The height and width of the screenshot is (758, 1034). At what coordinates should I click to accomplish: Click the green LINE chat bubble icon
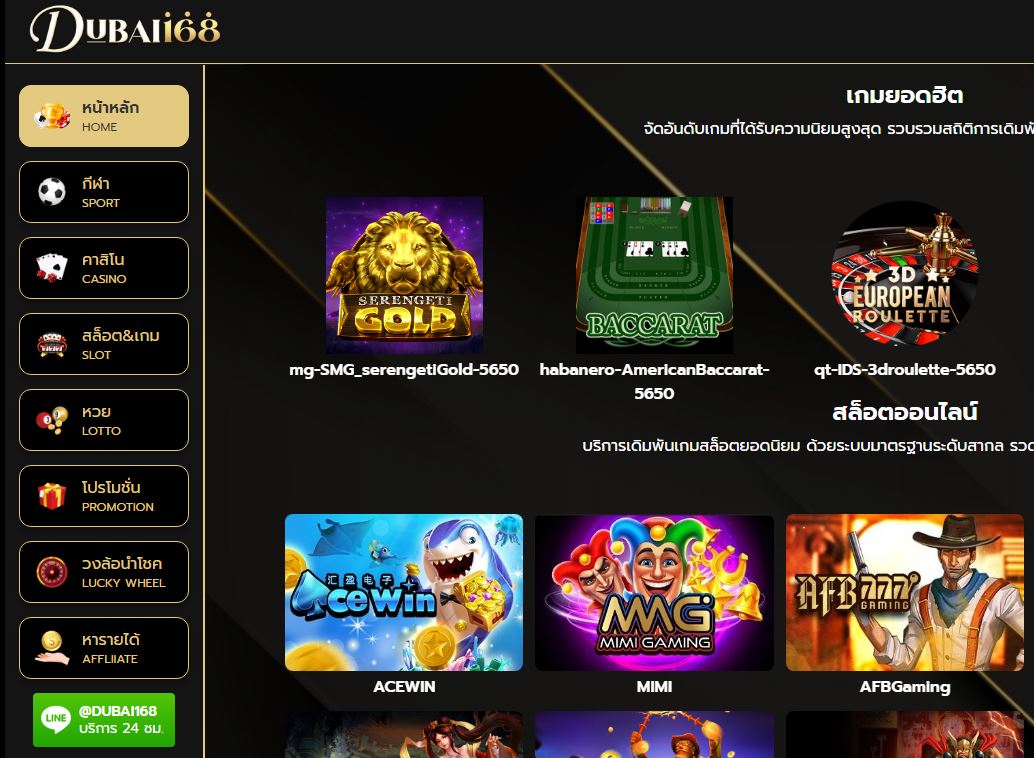point(56,719)
